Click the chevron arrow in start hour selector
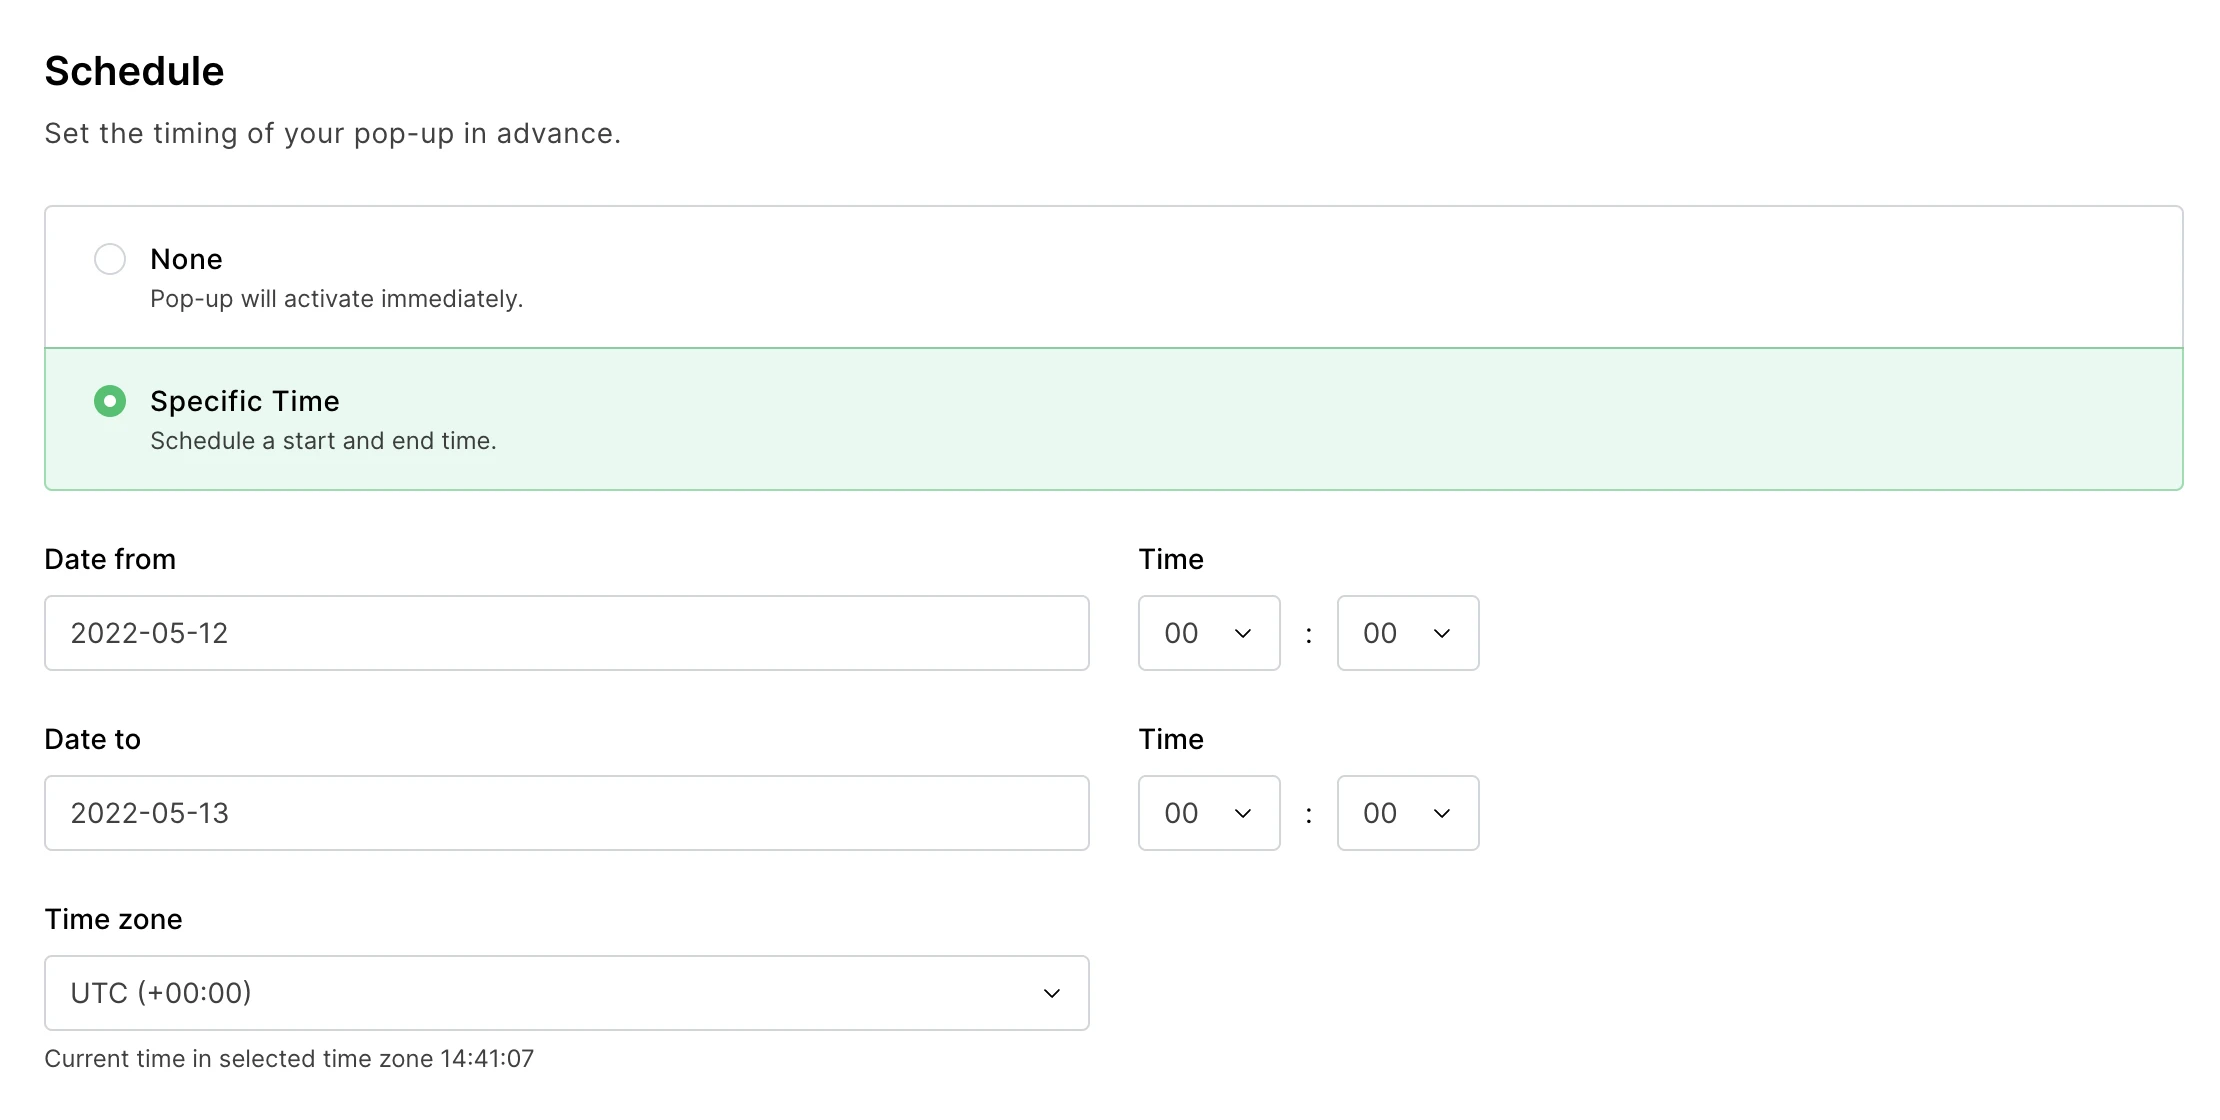 coord(1243,633)
